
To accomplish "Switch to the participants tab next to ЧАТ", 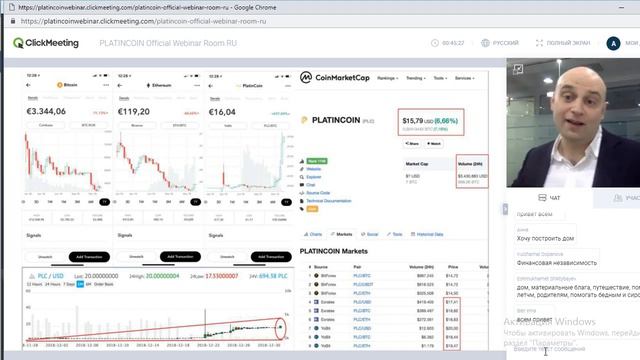I will click(617, 198).
